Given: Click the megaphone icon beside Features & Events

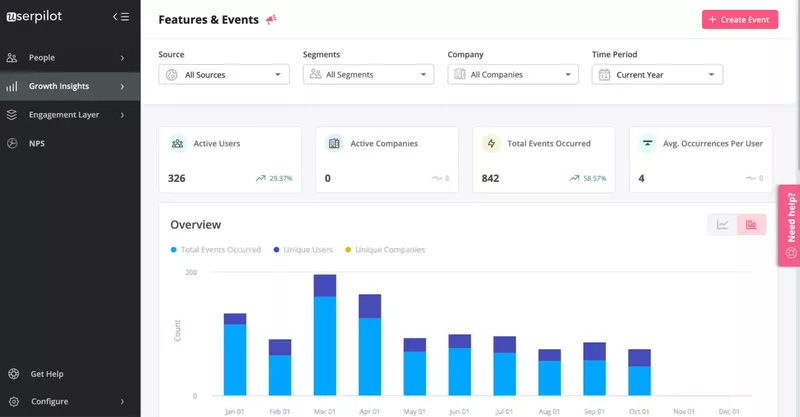Looking at the screenshot, I should (270, 20).
